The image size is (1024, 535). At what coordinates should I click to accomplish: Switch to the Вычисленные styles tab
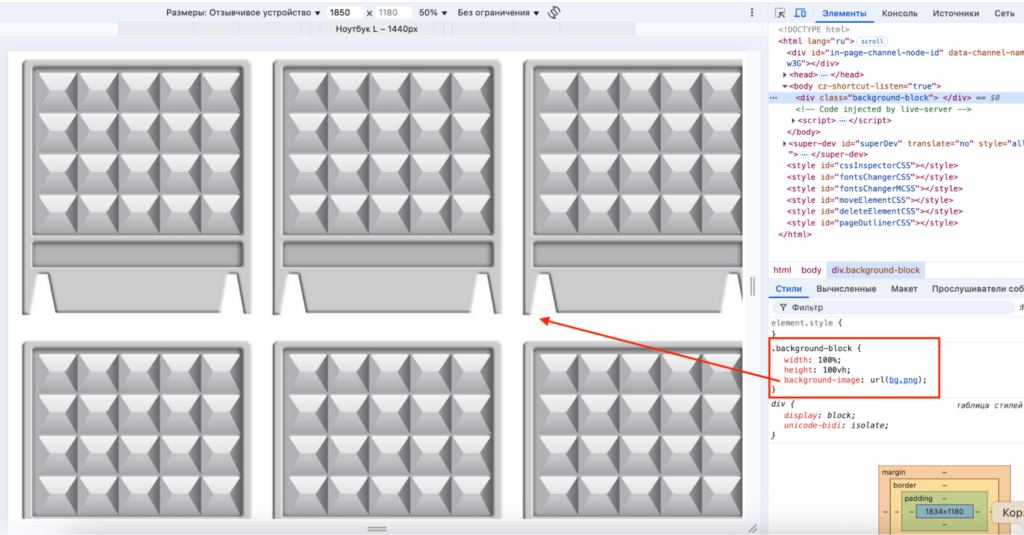click(846, 289)
